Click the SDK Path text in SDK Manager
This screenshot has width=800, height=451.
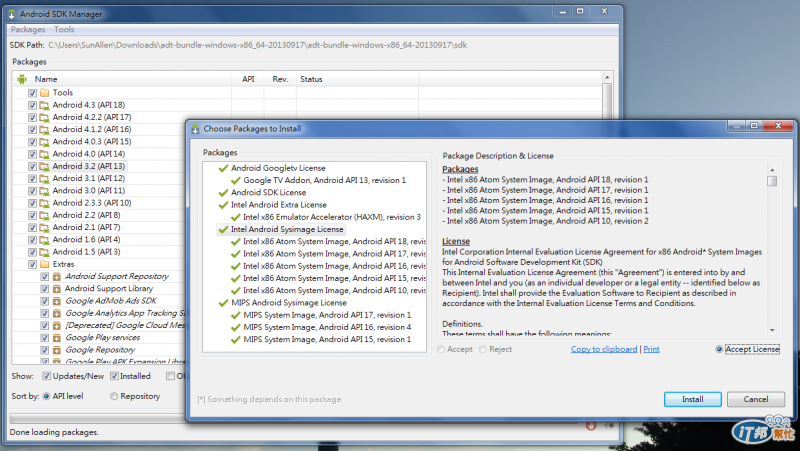coord(258,45)
